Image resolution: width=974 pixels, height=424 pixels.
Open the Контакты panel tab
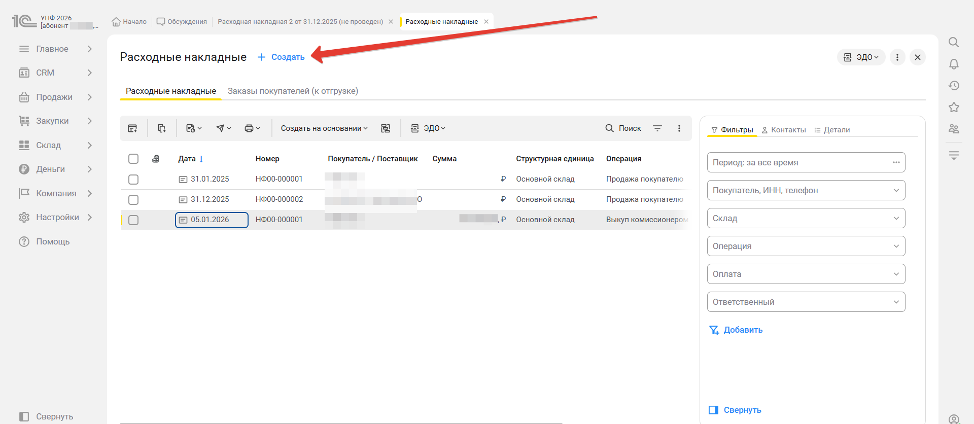(x=783, y=130)
